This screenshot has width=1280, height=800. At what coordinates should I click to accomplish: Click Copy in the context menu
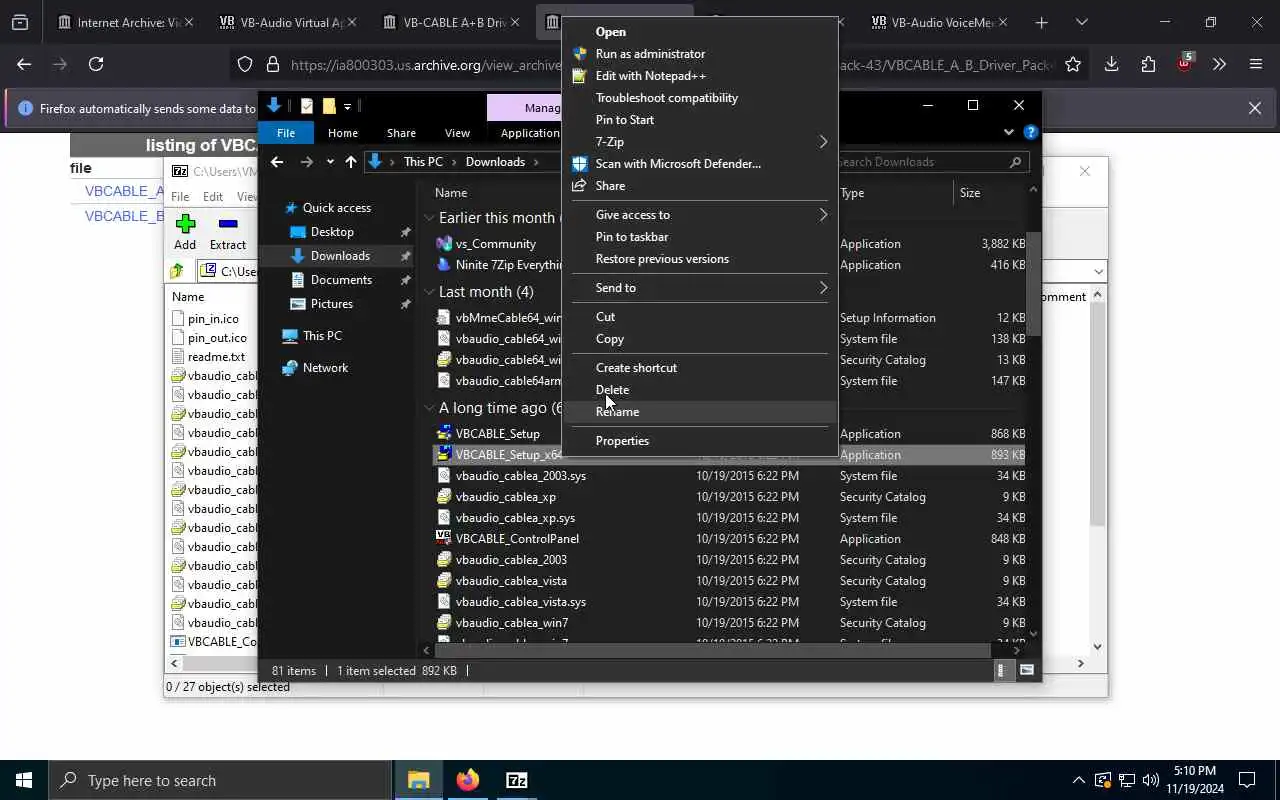point(609,339)
